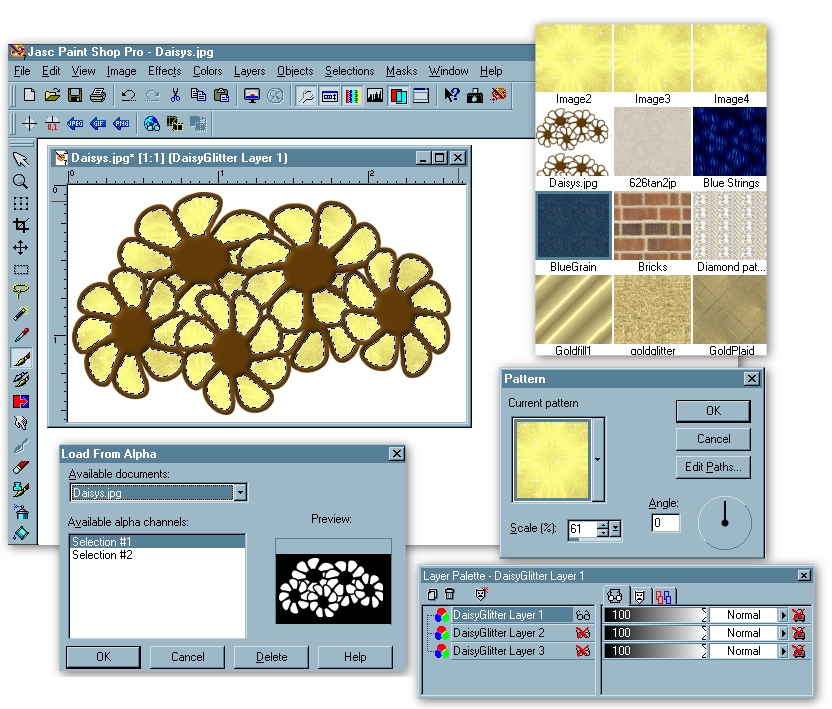The height and width of the screenshot is (709, 832).
Task: Toggle the layer palette toolbar button
Action: pyautogui.click(x=398, y=96)
